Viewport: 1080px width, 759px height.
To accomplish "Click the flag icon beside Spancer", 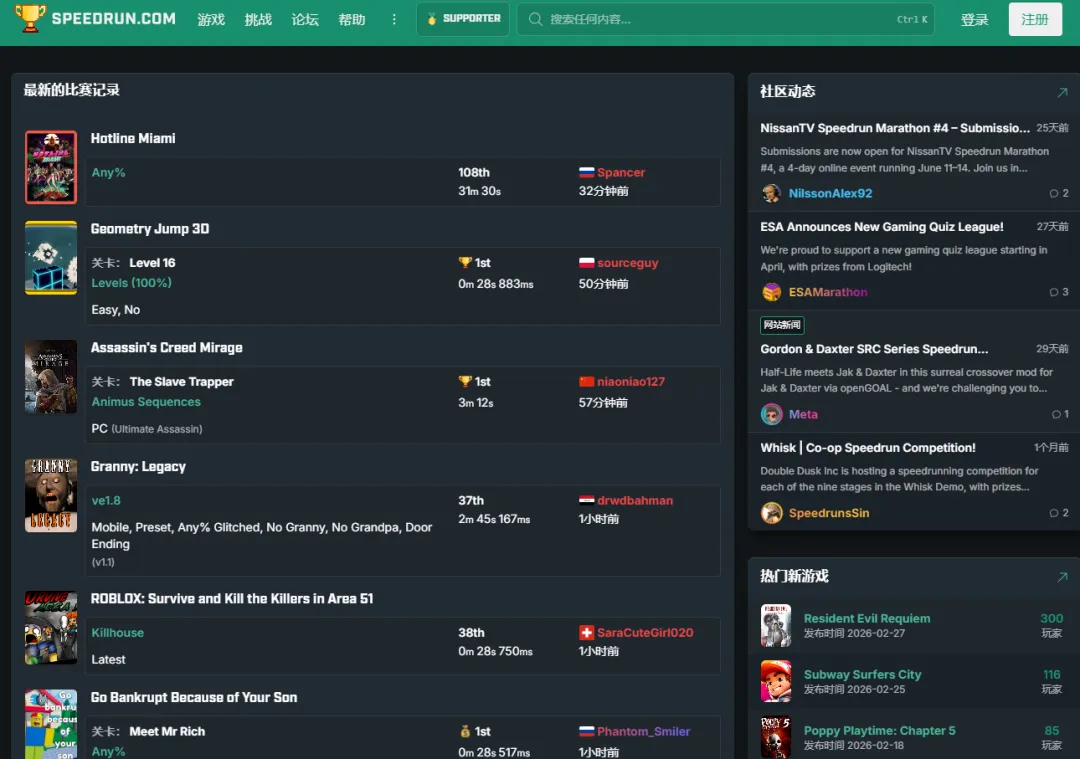I will [586, 172].
